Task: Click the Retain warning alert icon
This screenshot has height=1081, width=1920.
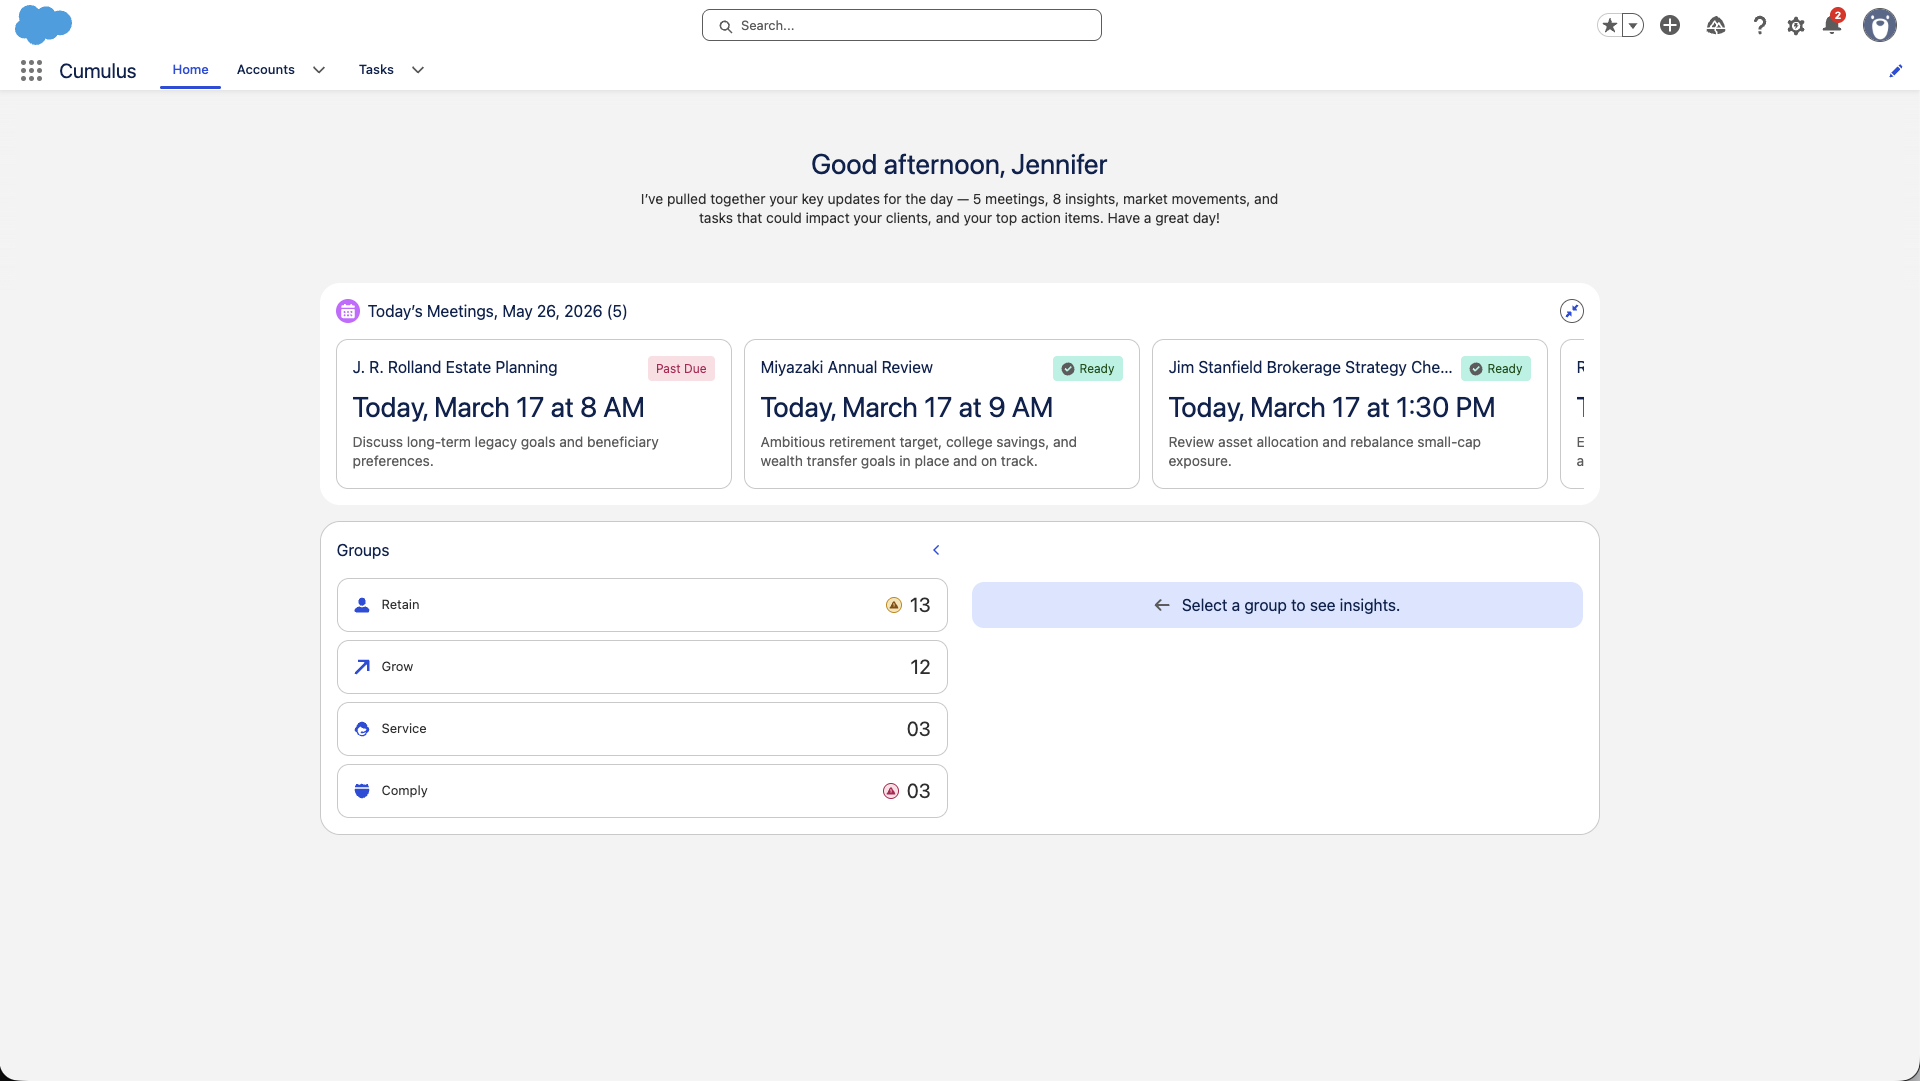Action: 894,605
